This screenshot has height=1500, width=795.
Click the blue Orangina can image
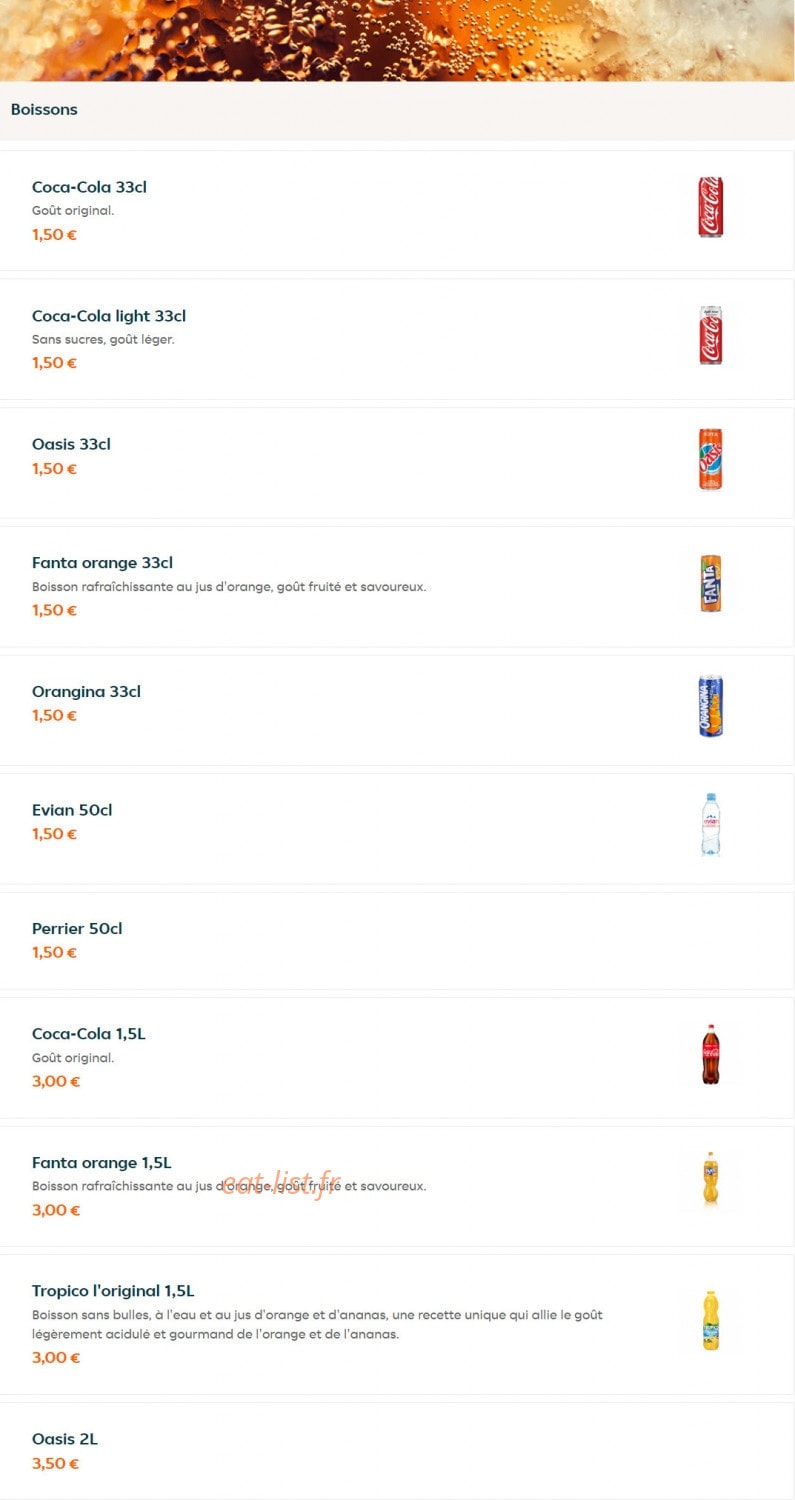710,706
